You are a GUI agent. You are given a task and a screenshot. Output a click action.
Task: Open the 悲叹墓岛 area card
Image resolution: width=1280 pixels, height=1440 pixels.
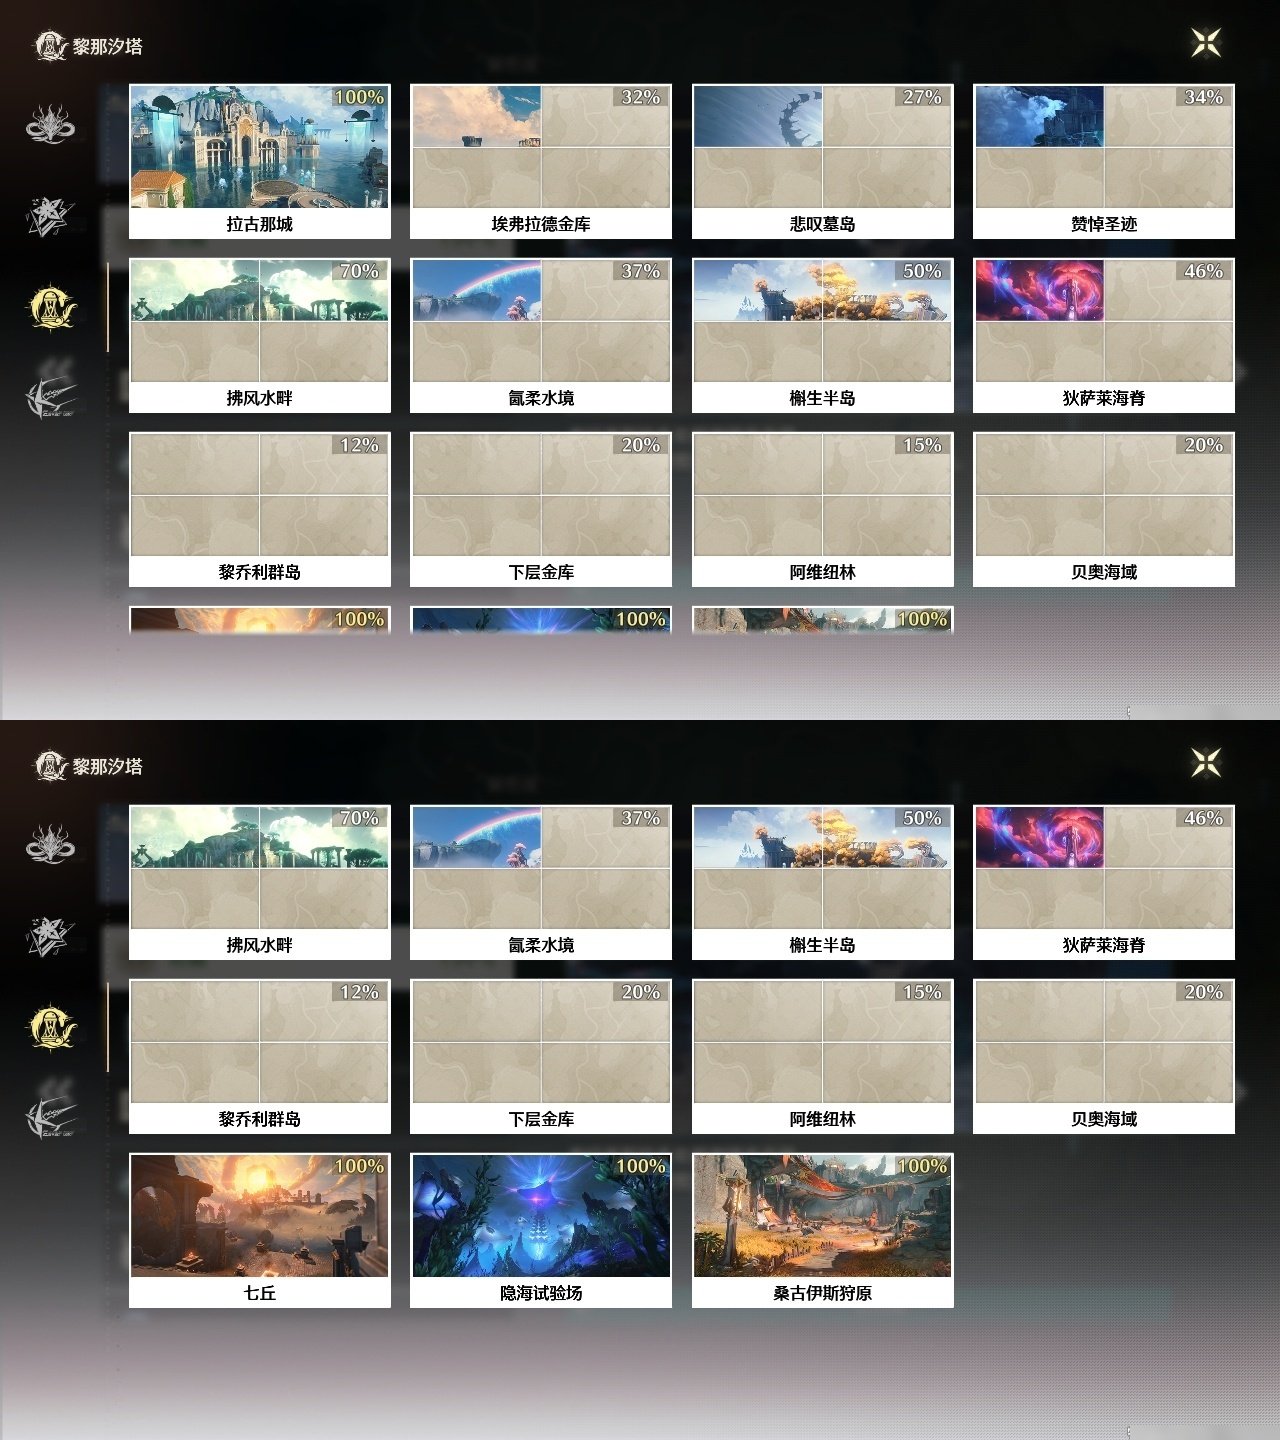point(823,161)
